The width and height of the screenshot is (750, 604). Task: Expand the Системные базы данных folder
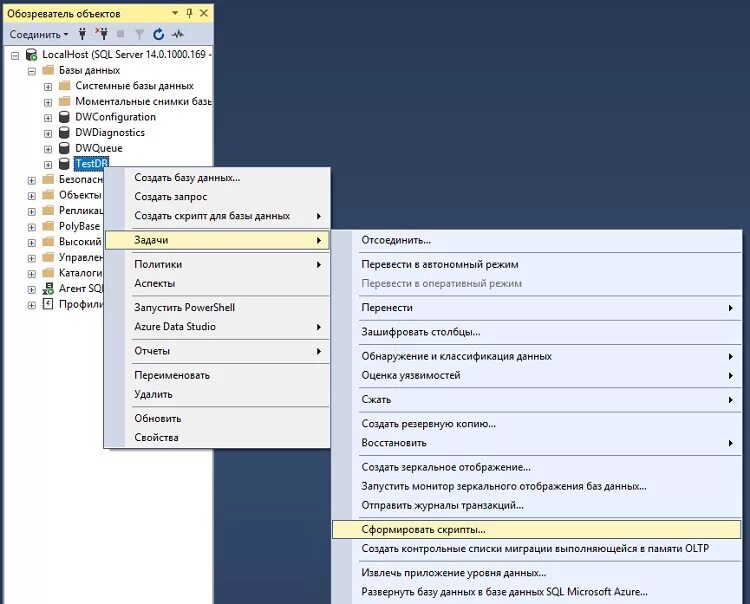point(48,87)
